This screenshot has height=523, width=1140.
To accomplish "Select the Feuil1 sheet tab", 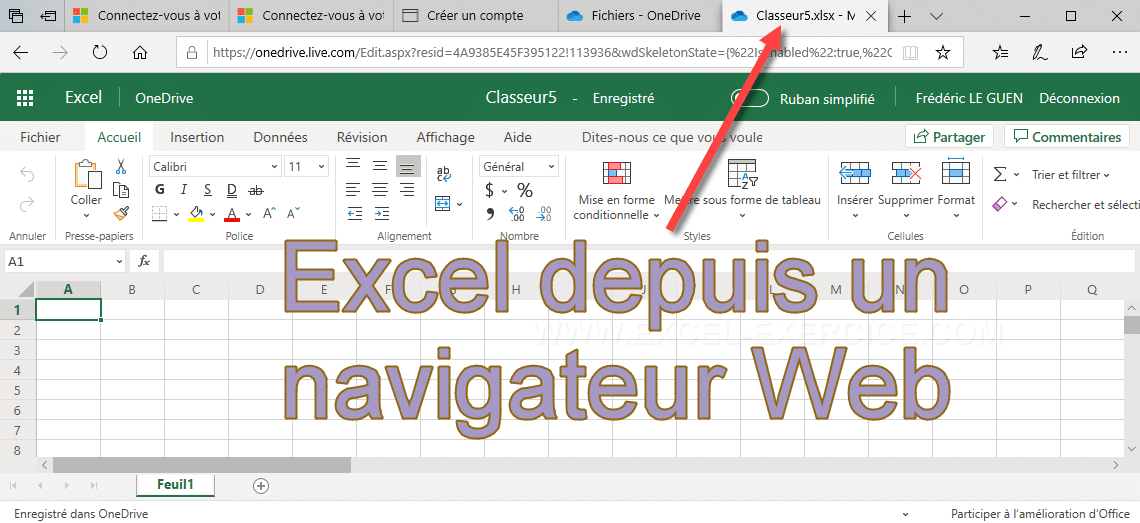I will [175, 484].
